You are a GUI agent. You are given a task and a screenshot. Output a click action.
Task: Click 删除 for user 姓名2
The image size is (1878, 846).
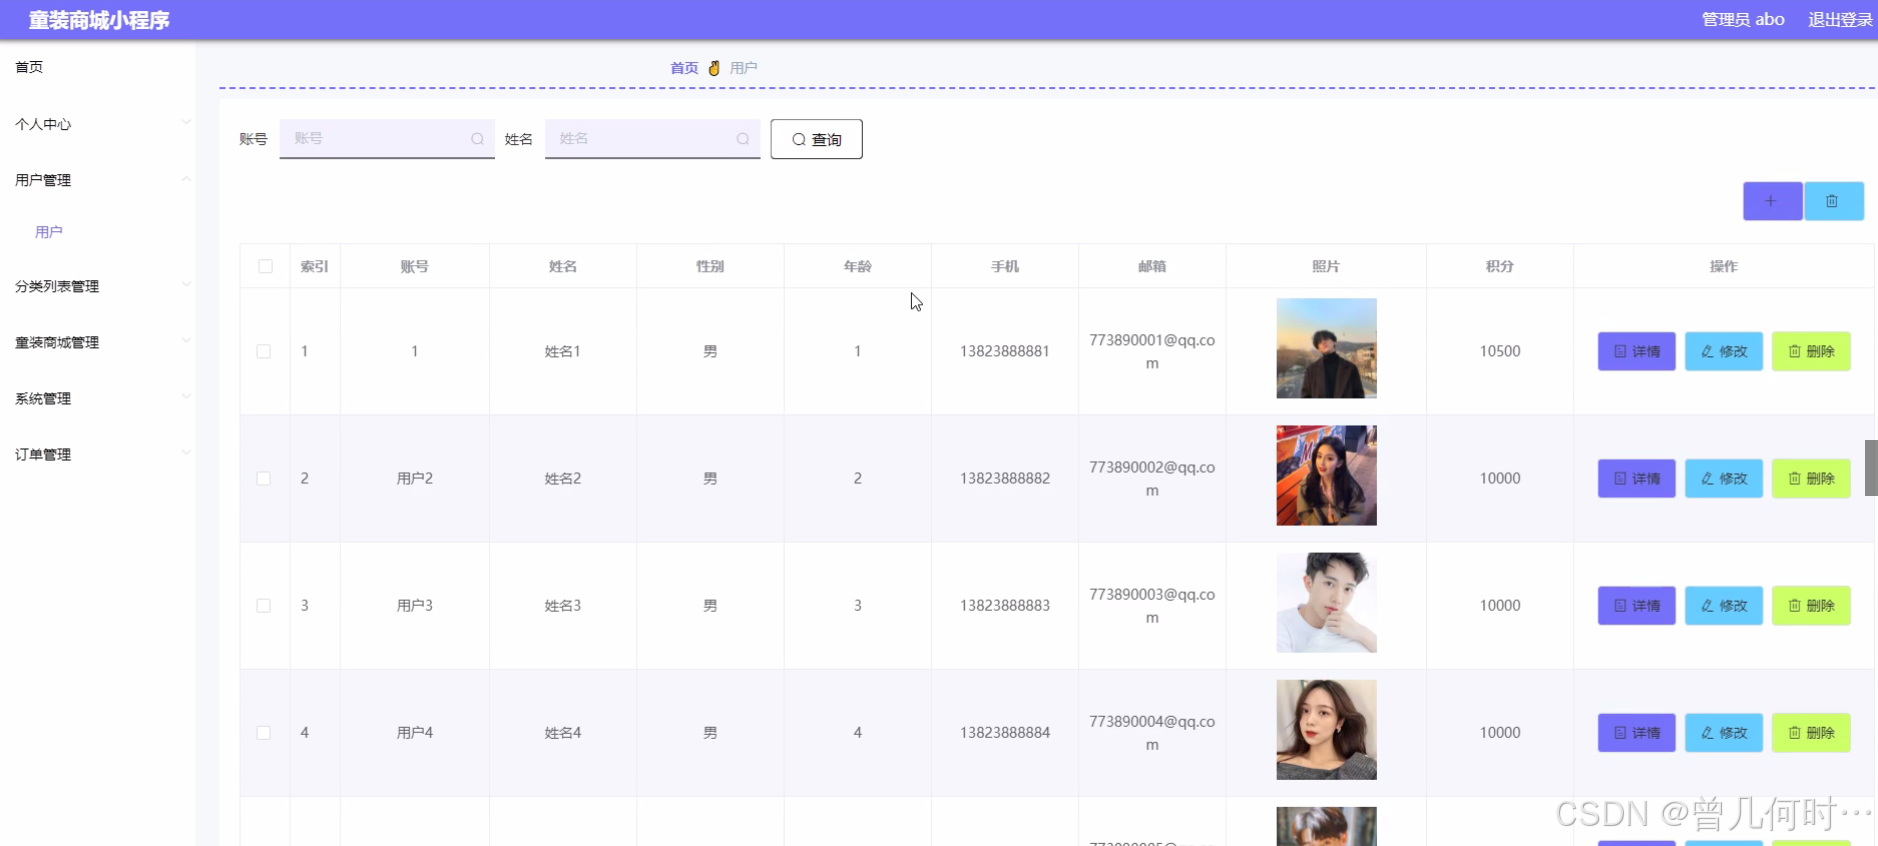[1811, 478]
